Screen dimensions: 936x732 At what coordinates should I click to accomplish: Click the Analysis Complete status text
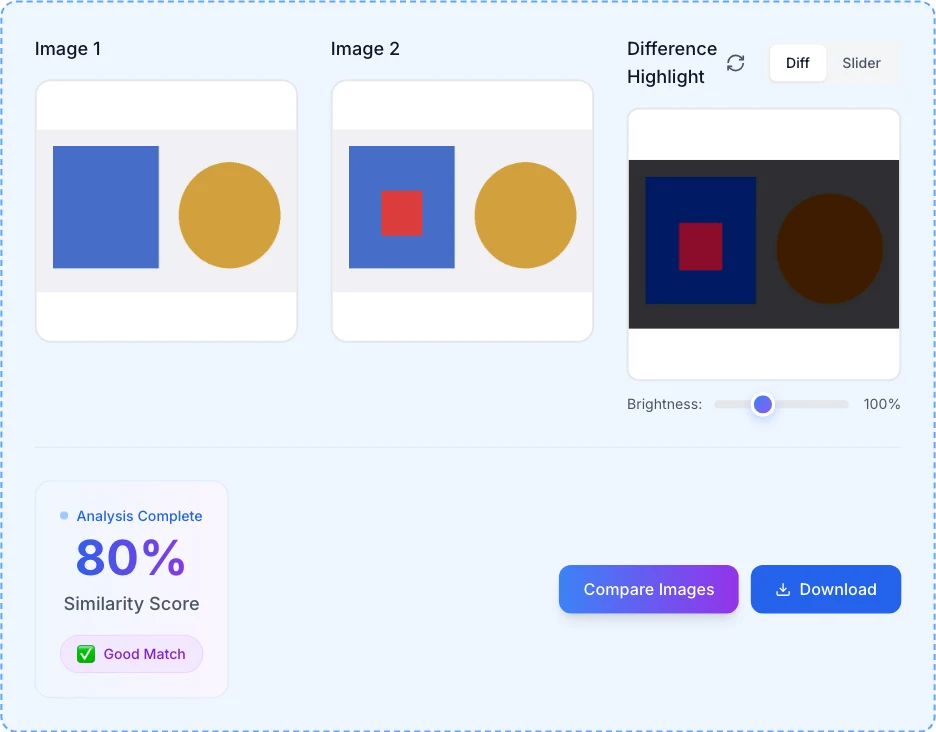pos(139,516)
